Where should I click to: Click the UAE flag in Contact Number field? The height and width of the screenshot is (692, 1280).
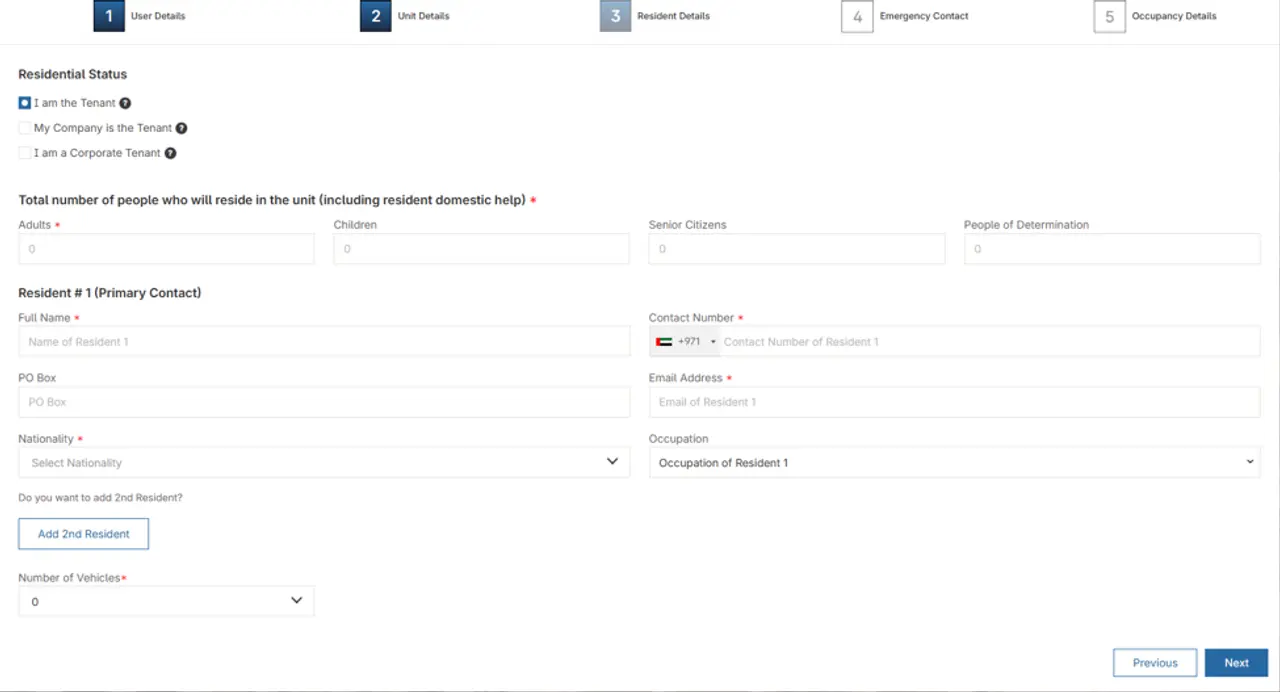664,342
